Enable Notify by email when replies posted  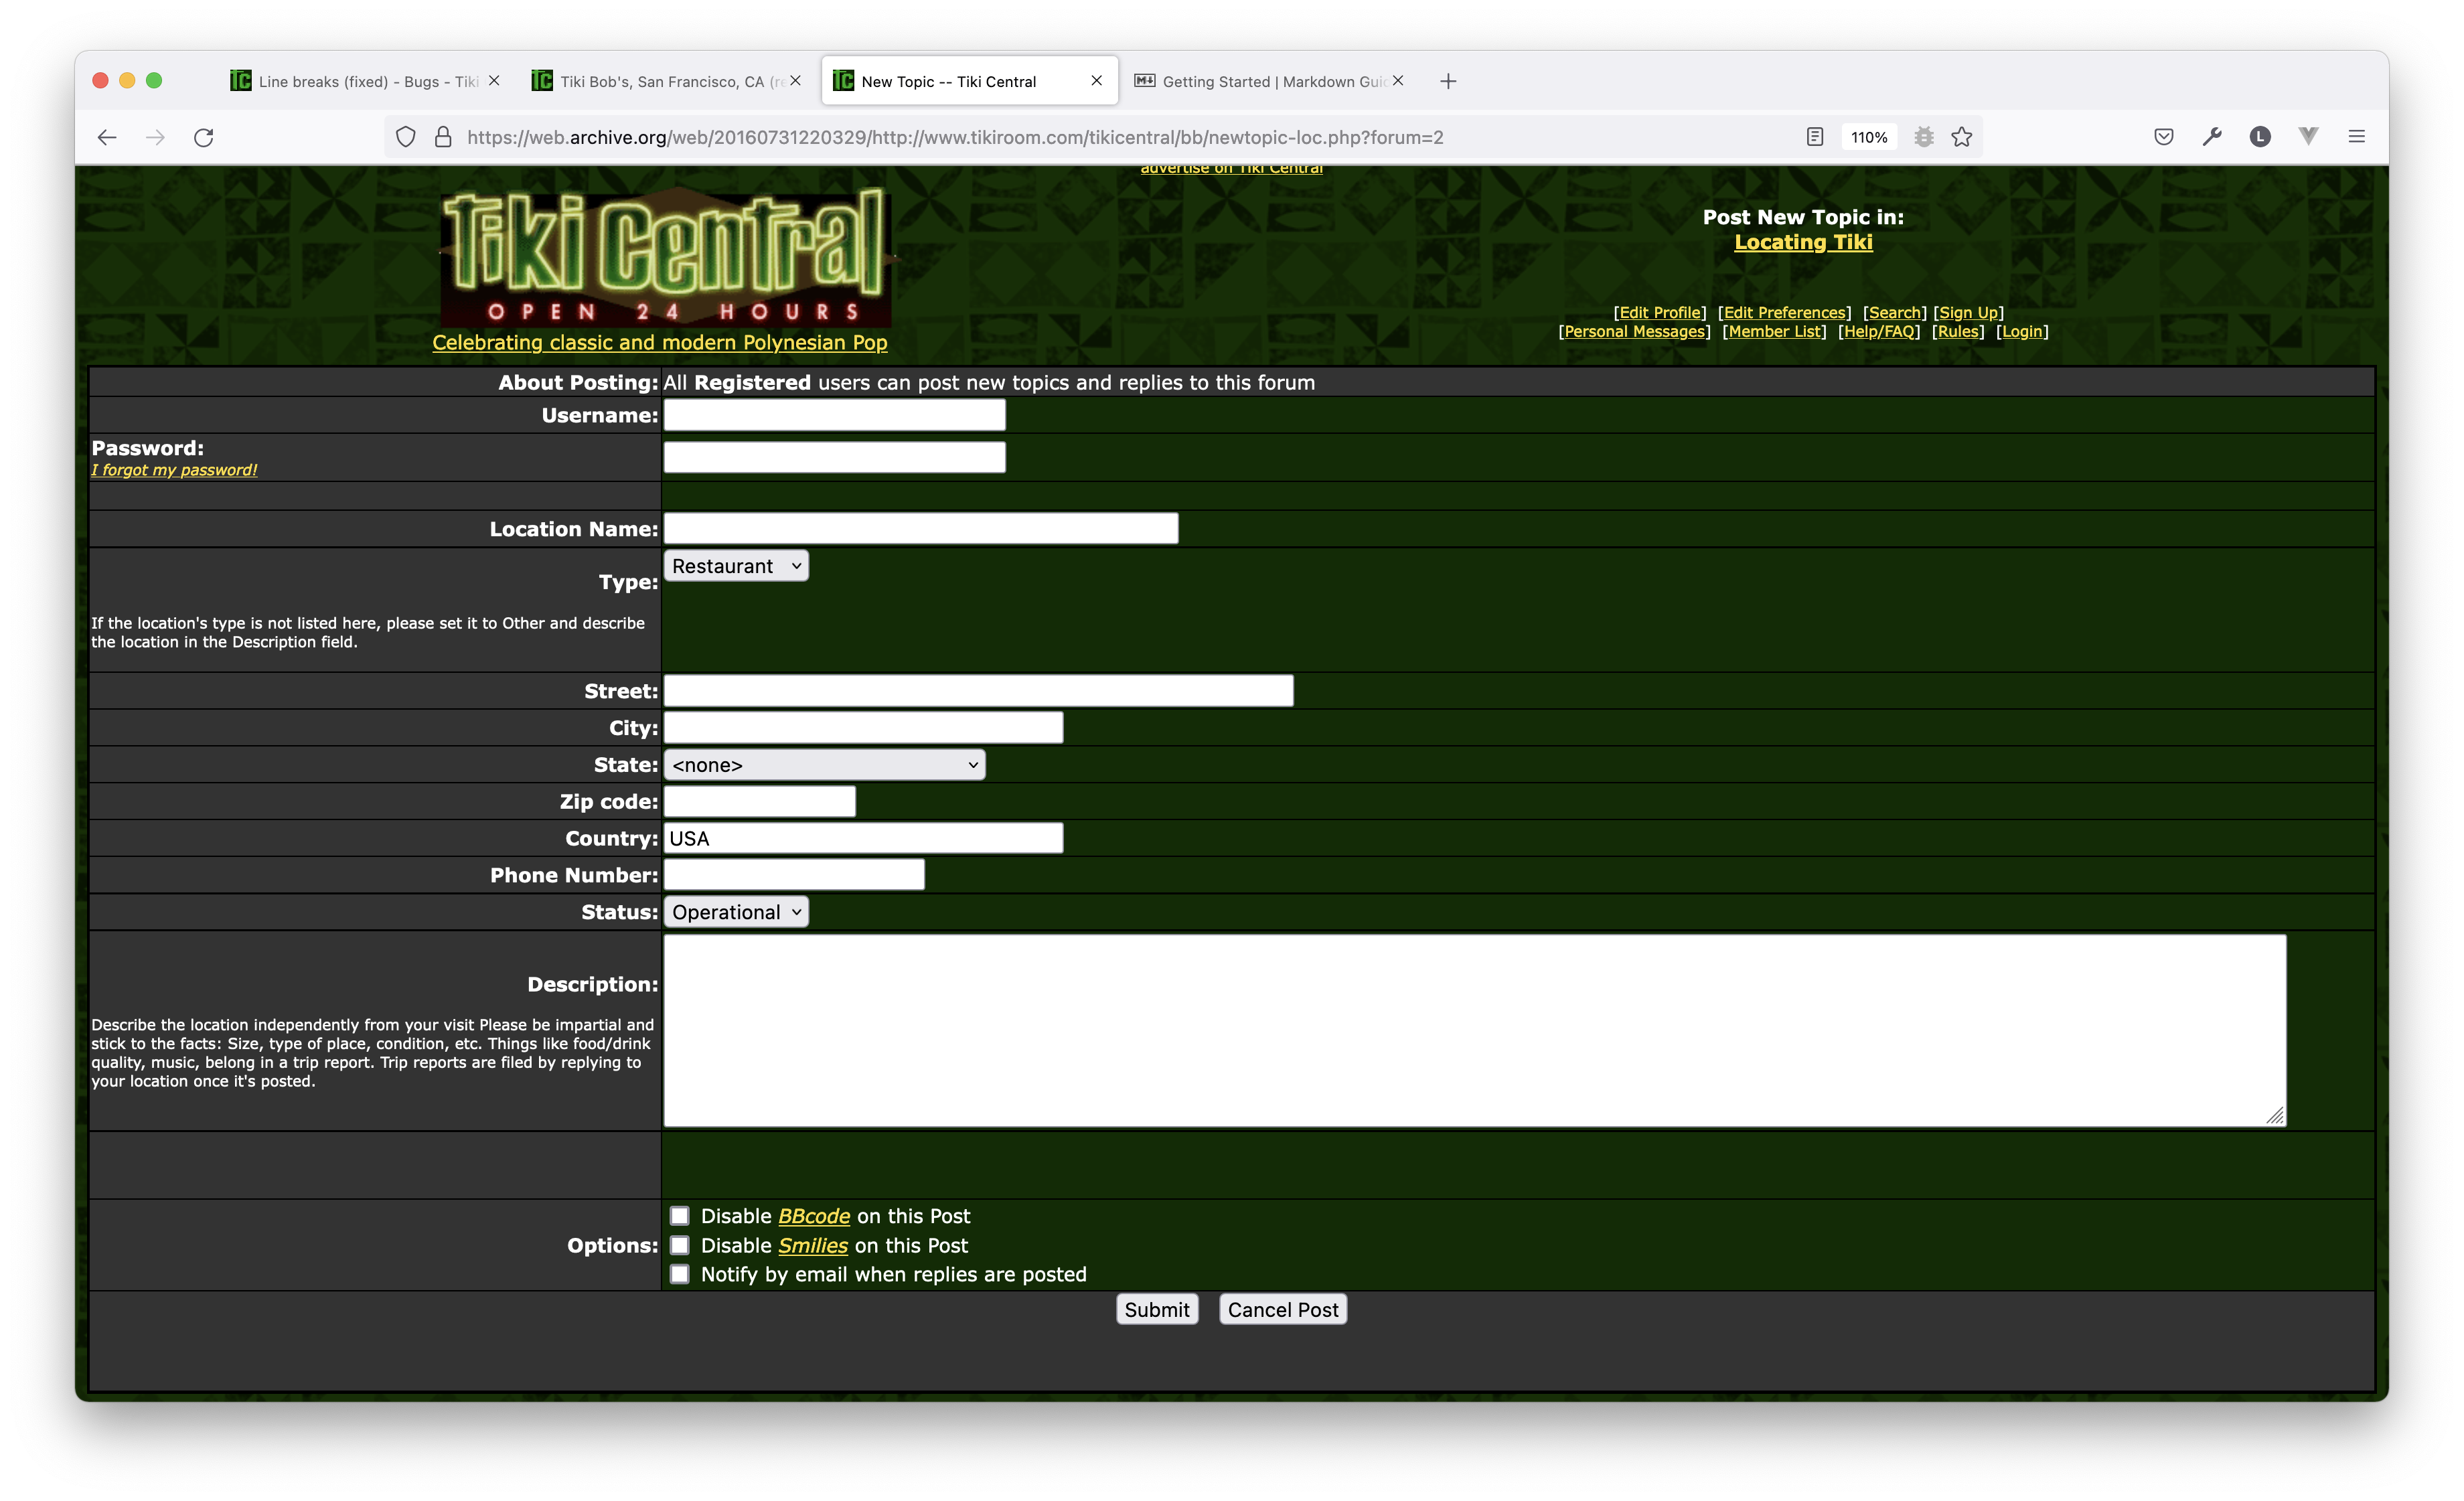[680, 1274]
